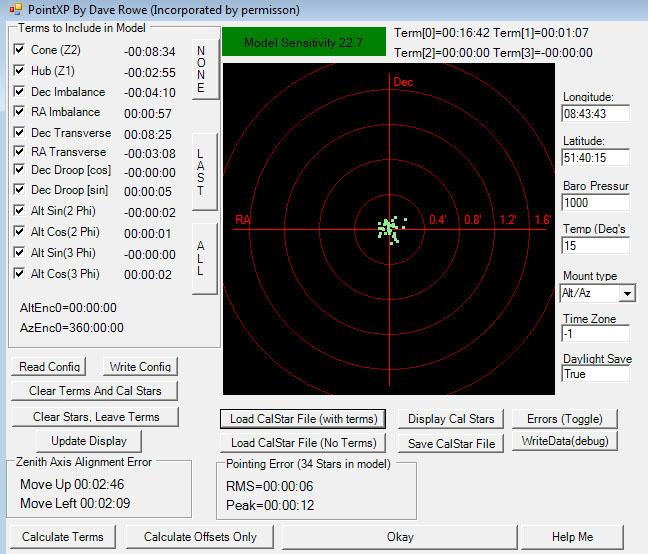Image resolution: width=648 pixels, height=554 pixels.
Task: Click the vertical ALL button
Action: [x=205, y=259]
